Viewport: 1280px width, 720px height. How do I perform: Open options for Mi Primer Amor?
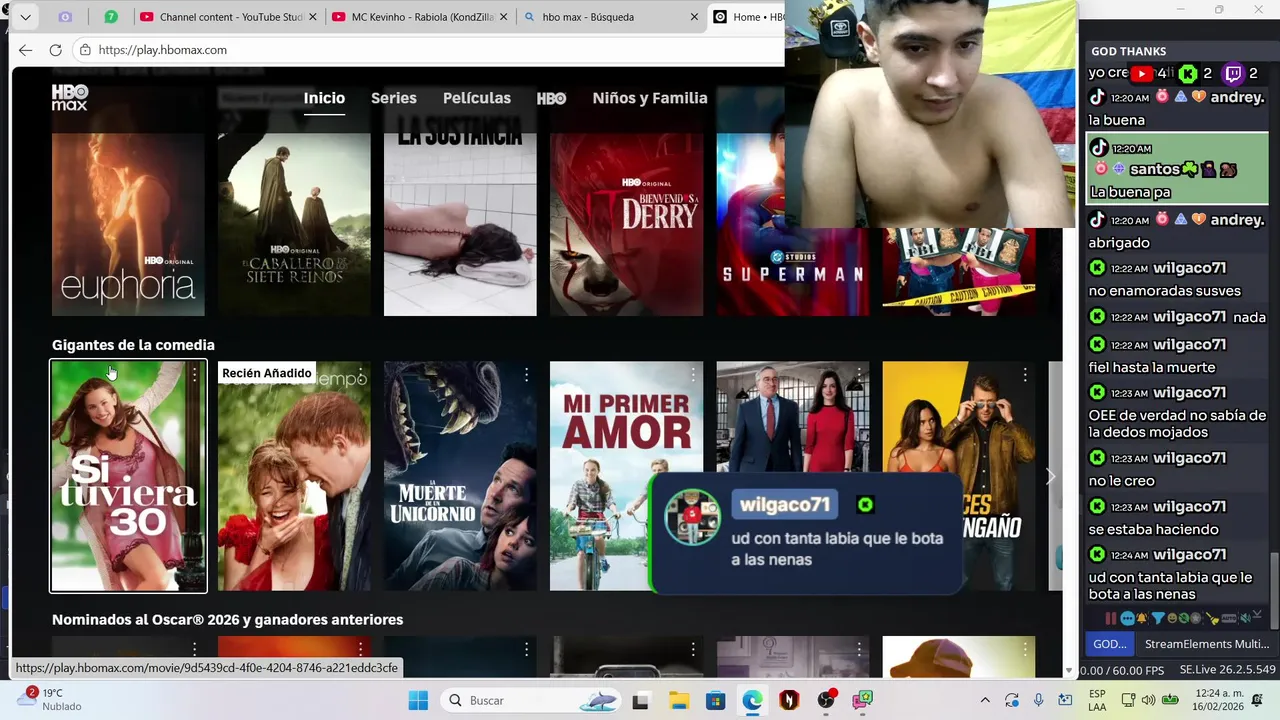click(692, 374)
